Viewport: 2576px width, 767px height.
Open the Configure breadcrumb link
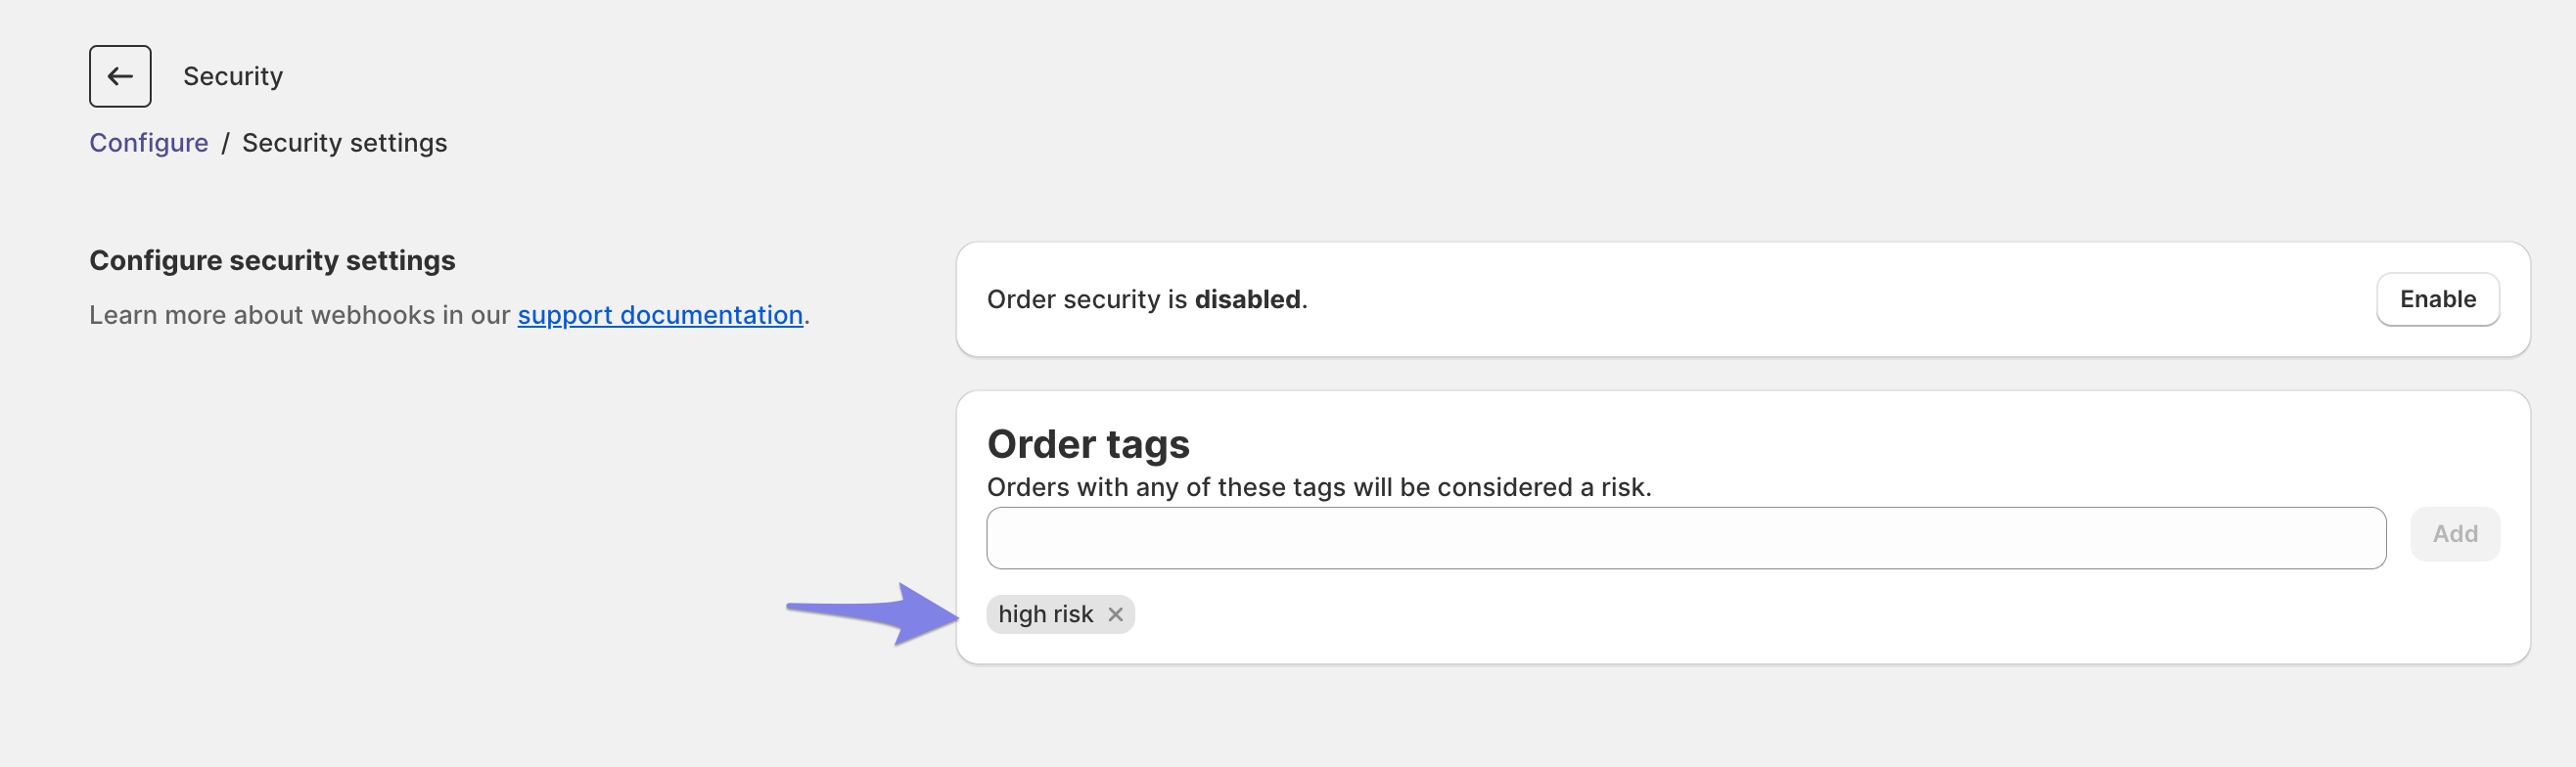pyautogui.click(x=149, y=143)
